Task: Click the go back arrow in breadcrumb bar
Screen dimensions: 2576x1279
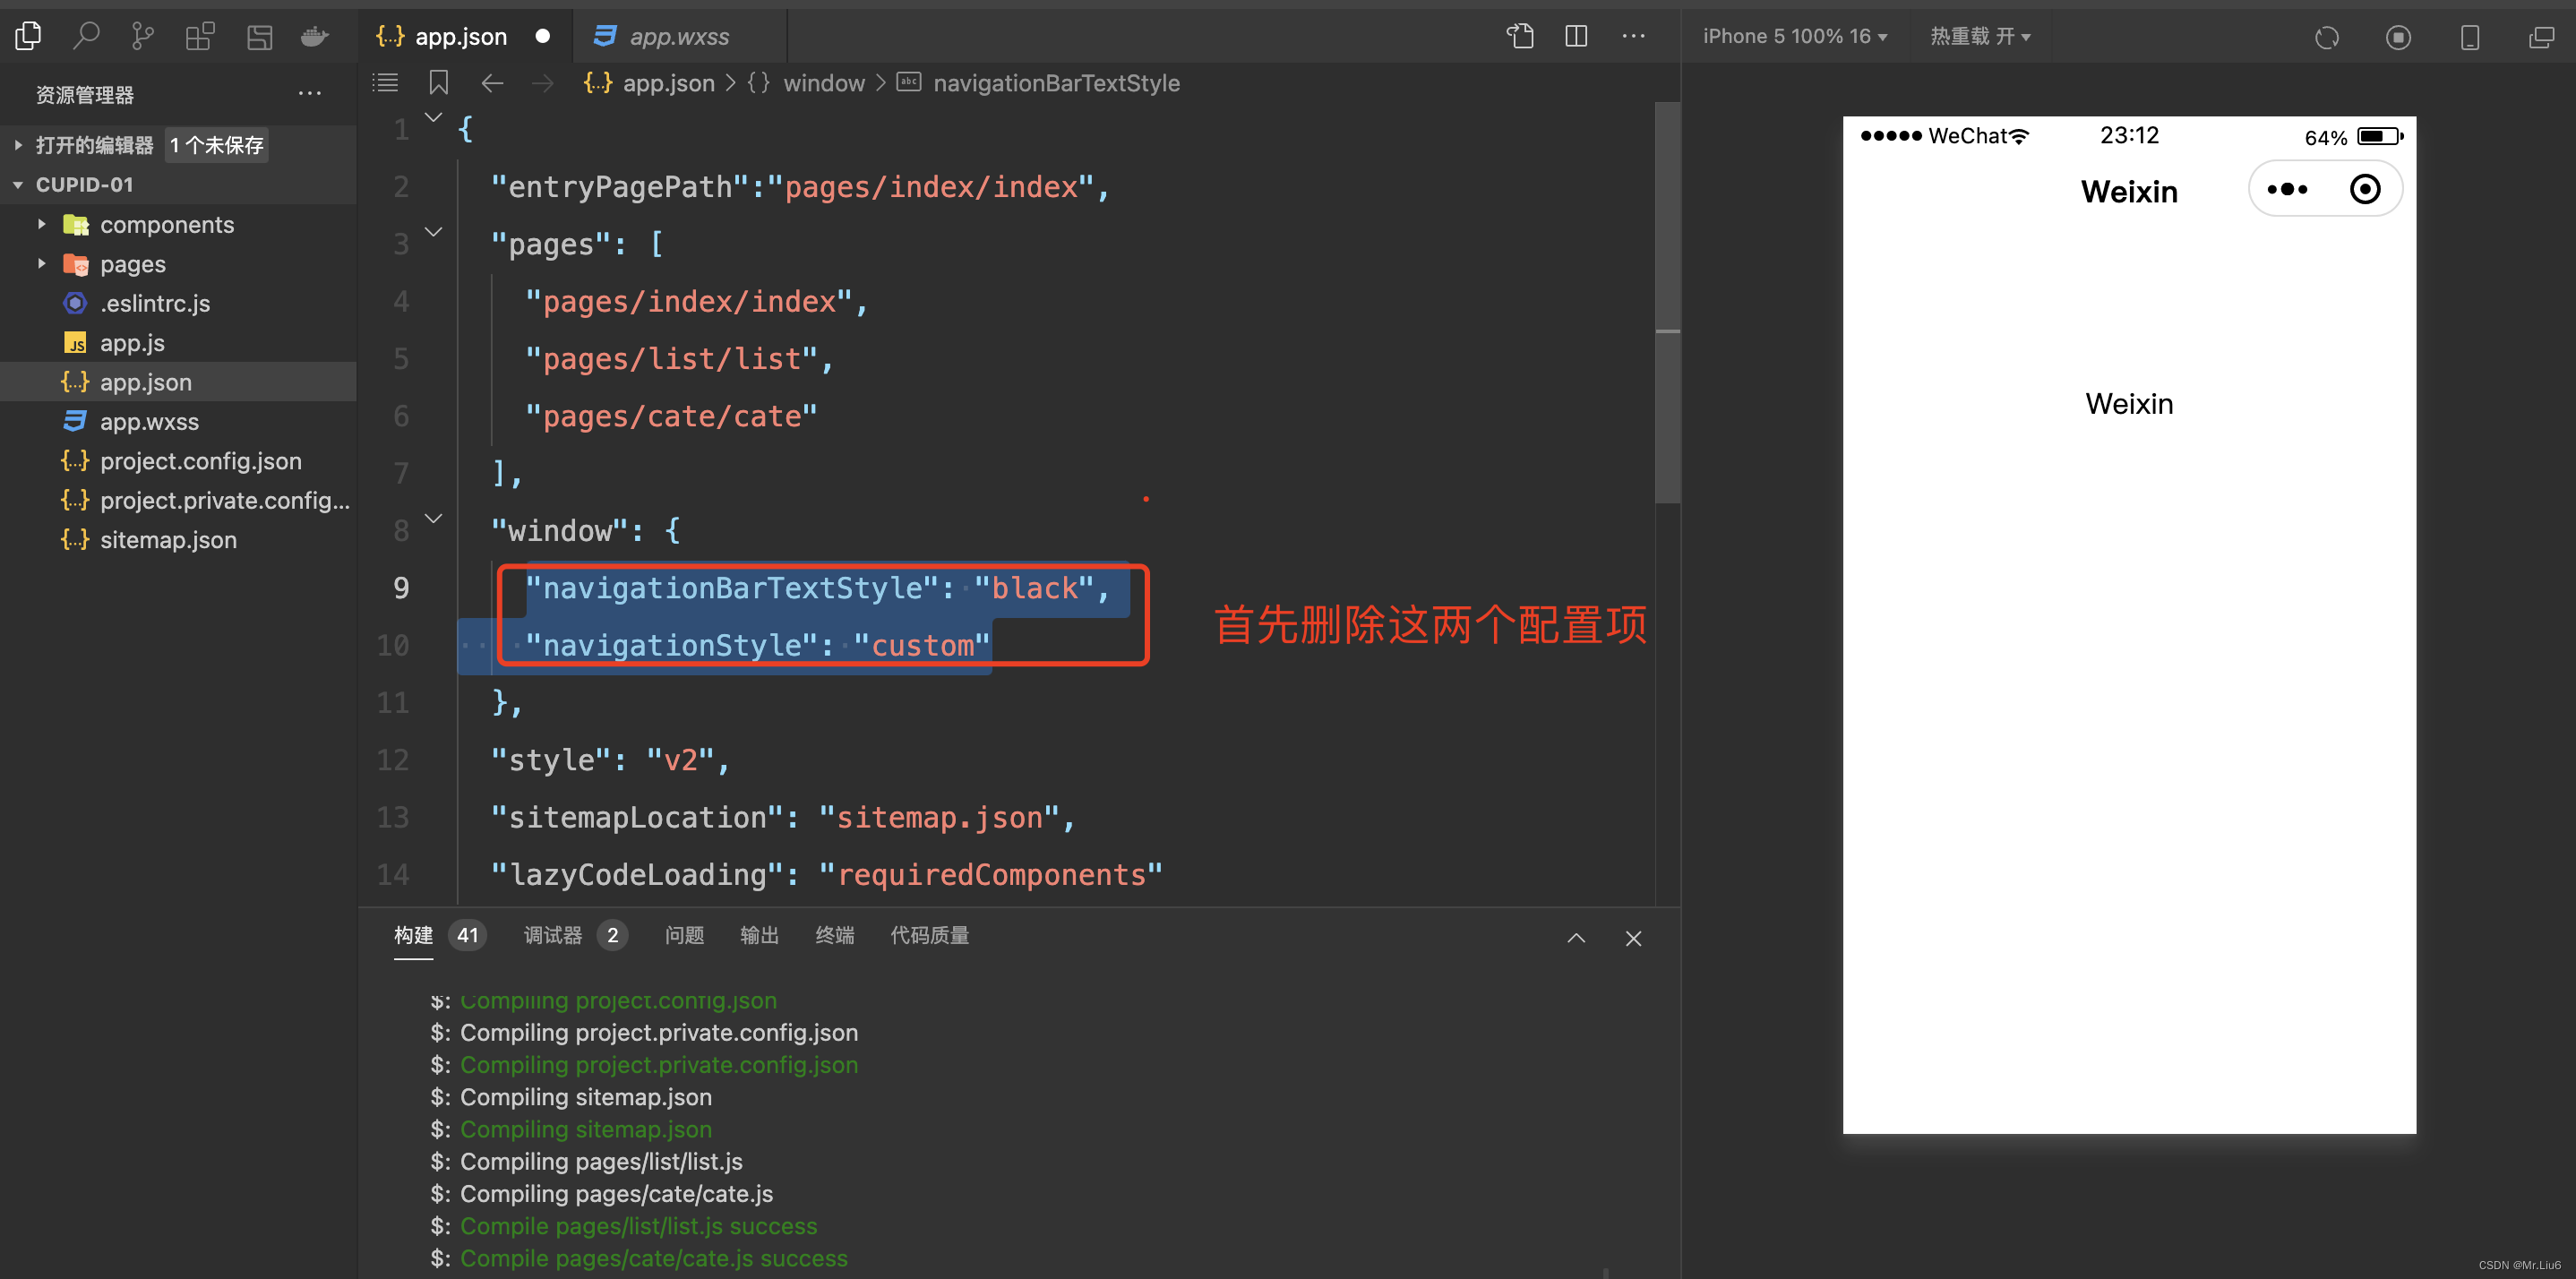Action: [x=492, y=83]
